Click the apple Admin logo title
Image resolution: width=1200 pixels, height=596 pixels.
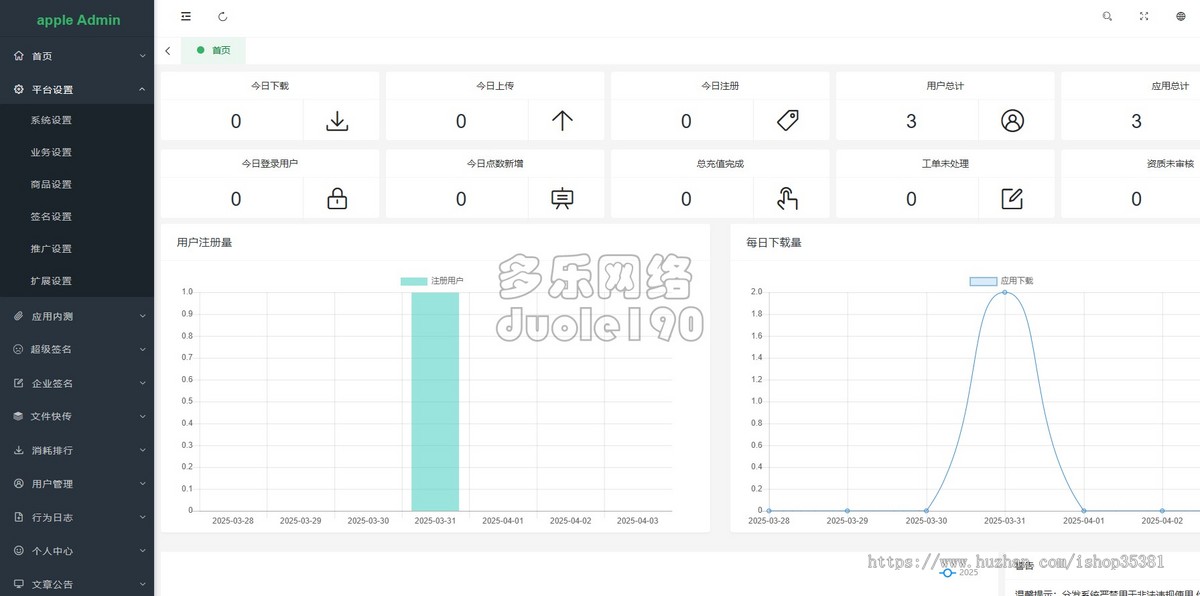click(x=78, y=20)
